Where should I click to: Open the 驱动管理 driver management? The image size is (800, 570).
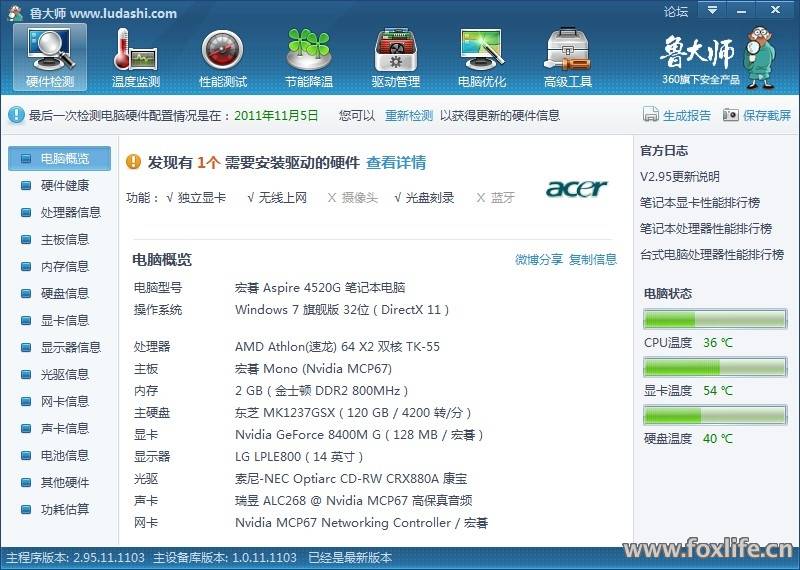(395, 56)
